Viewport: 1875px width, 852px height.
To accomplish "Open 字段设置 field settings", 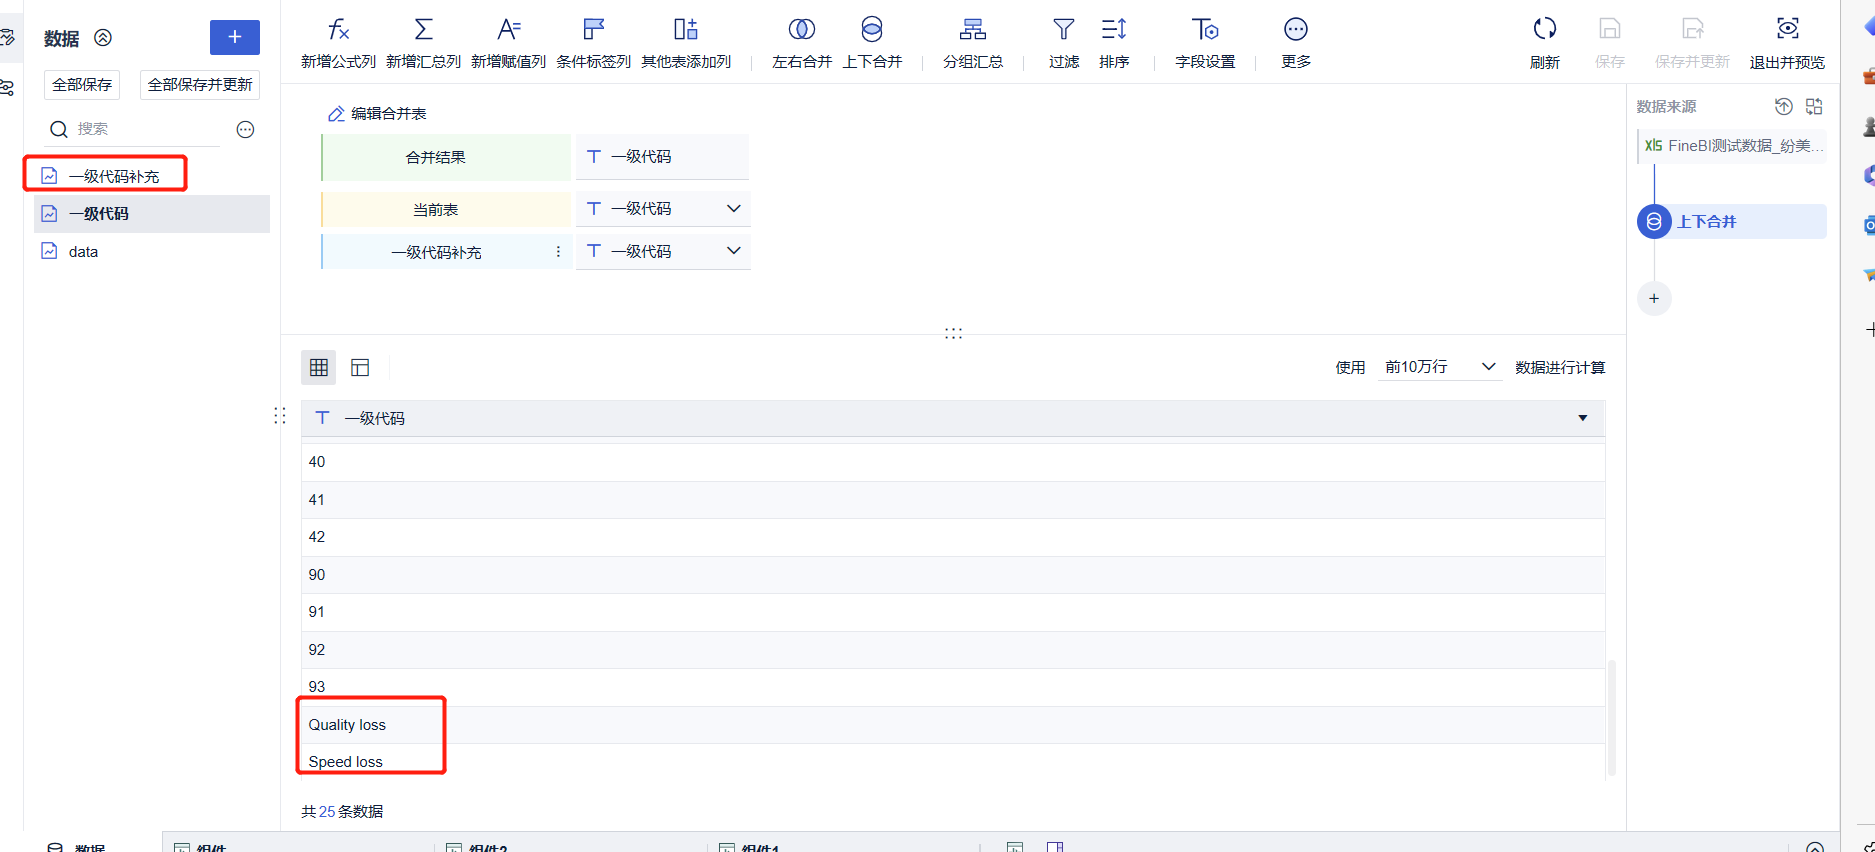I will point(1205,44).
